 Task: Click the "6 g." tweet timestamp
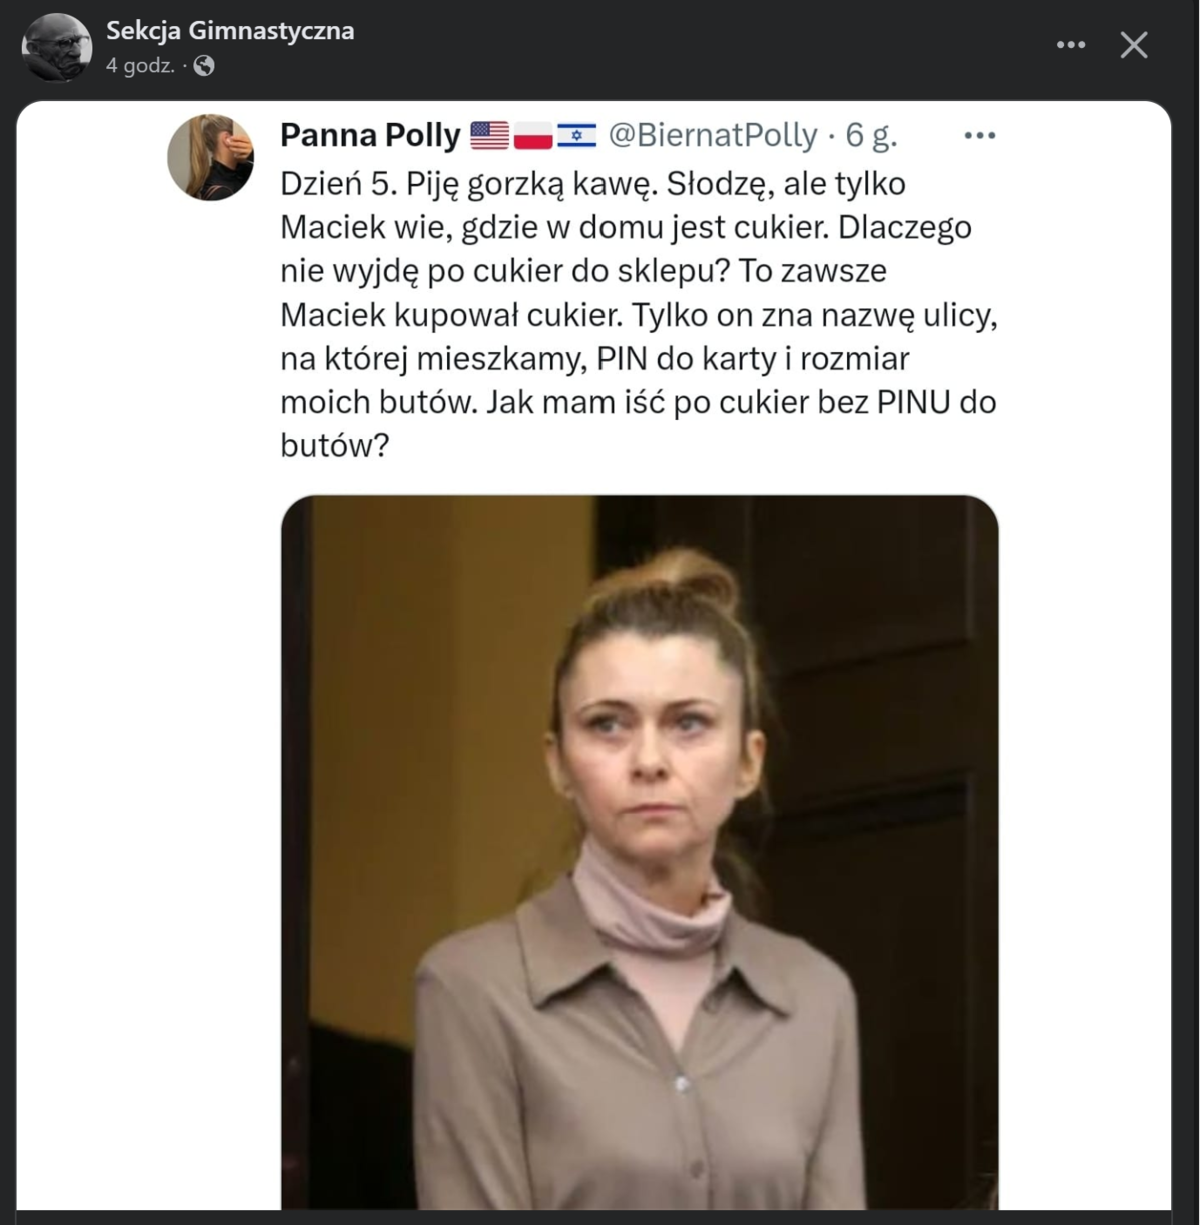872,135
